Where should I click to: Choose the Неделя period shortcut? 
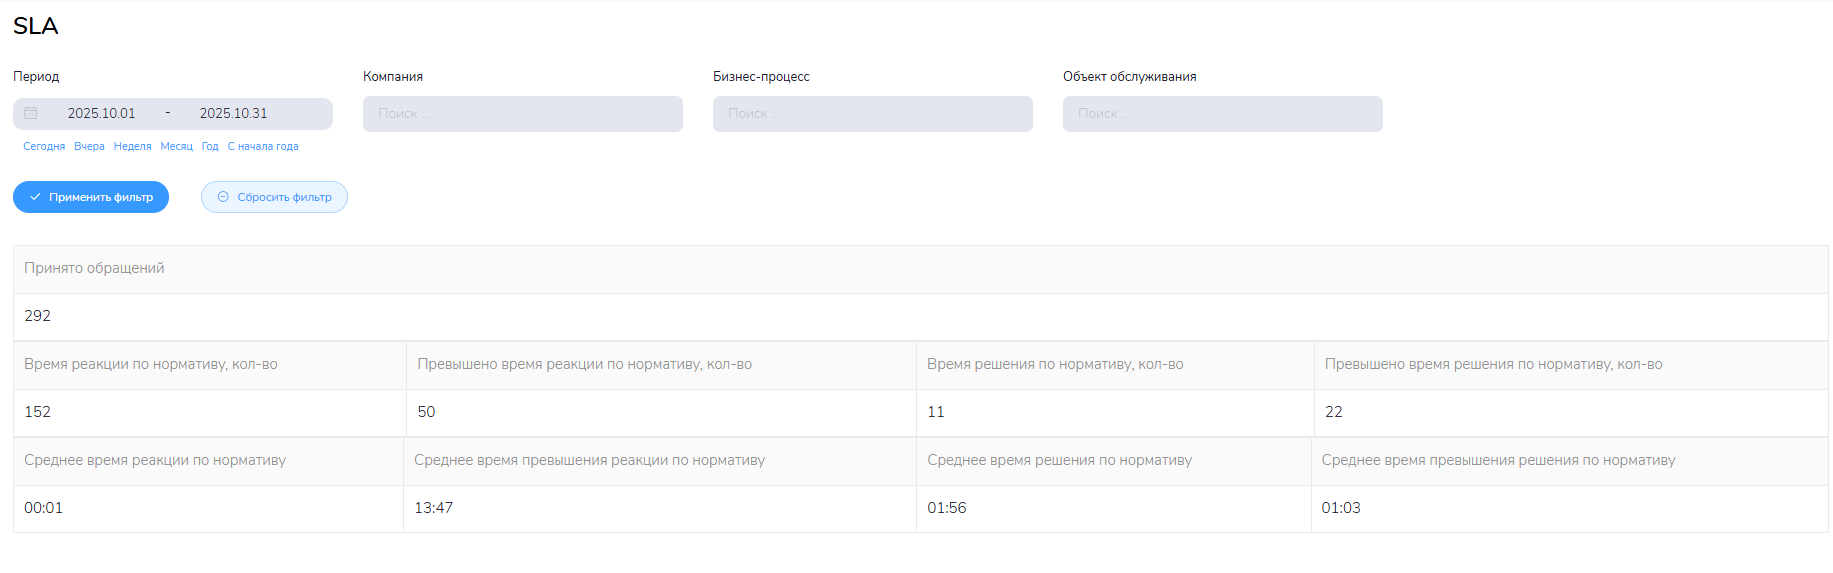(133, 147)
